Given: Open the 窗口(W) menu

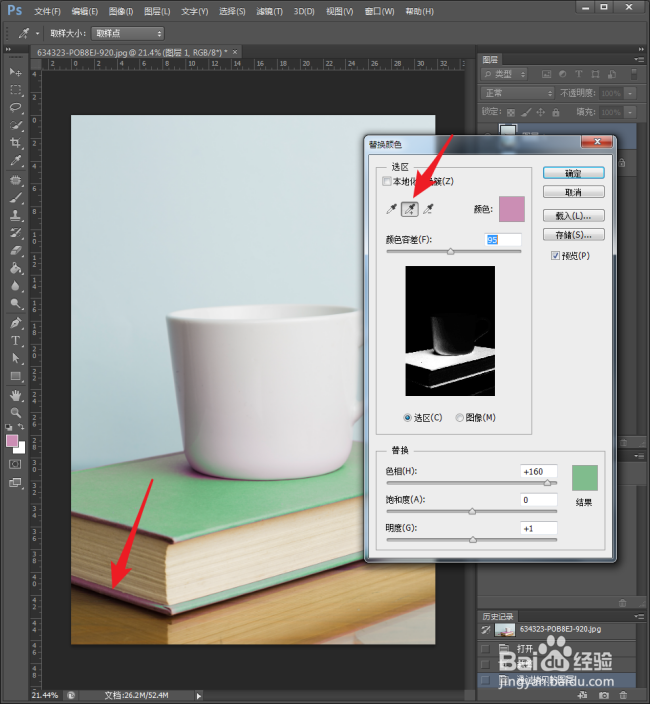Looking at the screenshot, I should click(x=379, y=11).
